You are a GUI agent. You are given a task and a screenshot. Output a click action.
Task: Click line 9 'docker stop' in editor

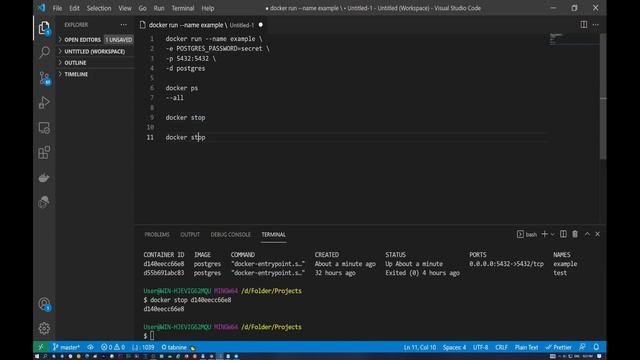click(185, 118)
